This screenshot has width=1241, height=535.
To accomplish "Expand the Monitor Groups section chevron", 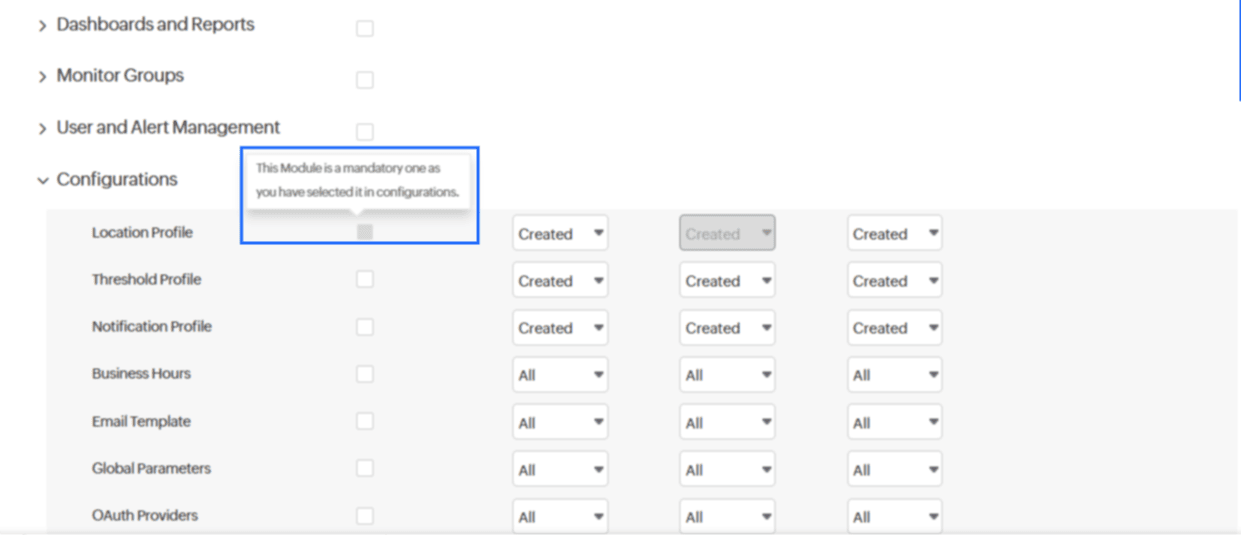I will (x=43, y=77).
